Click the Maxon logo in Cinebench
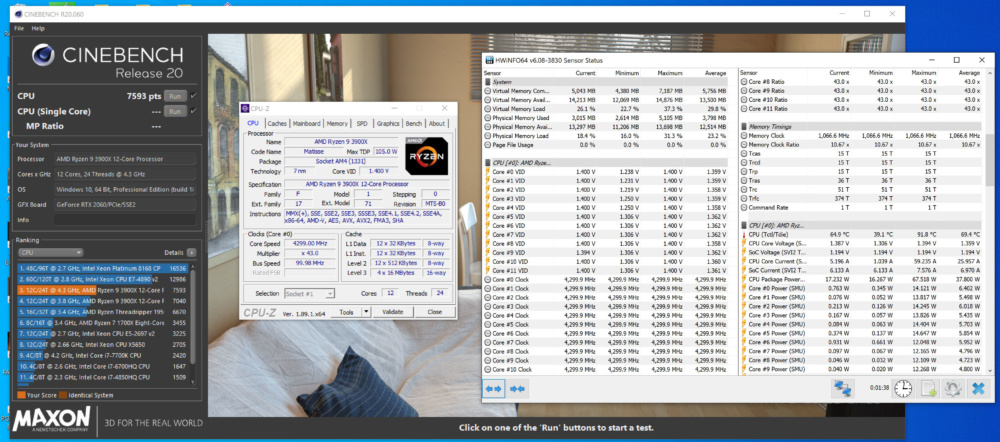1000x442 pixels. 52,420
